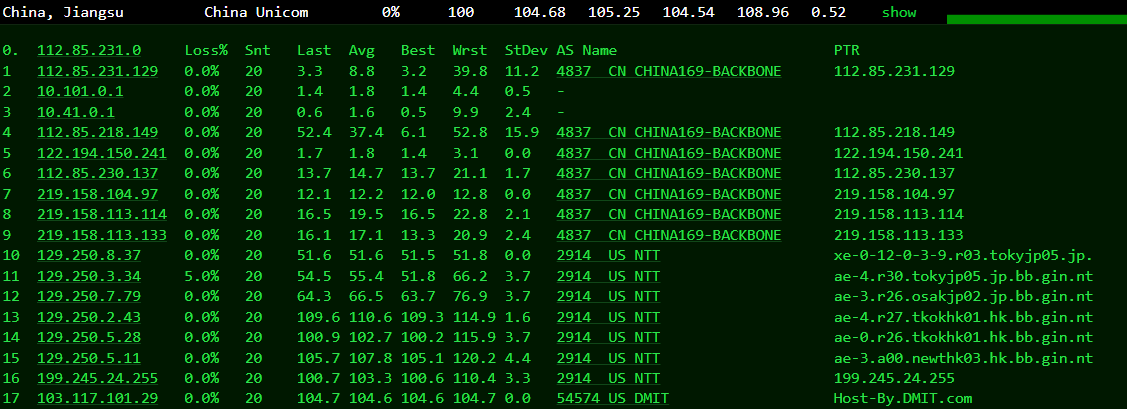Open AS 4837 link in hop 8 row
The image size is (1127, 409).
click(x=668, y=214)
